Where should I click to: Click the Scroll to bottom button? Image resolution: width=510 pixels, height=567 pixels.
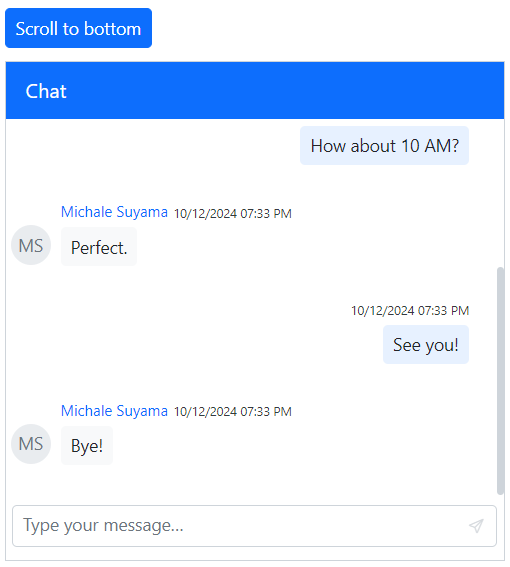[78, 28]
